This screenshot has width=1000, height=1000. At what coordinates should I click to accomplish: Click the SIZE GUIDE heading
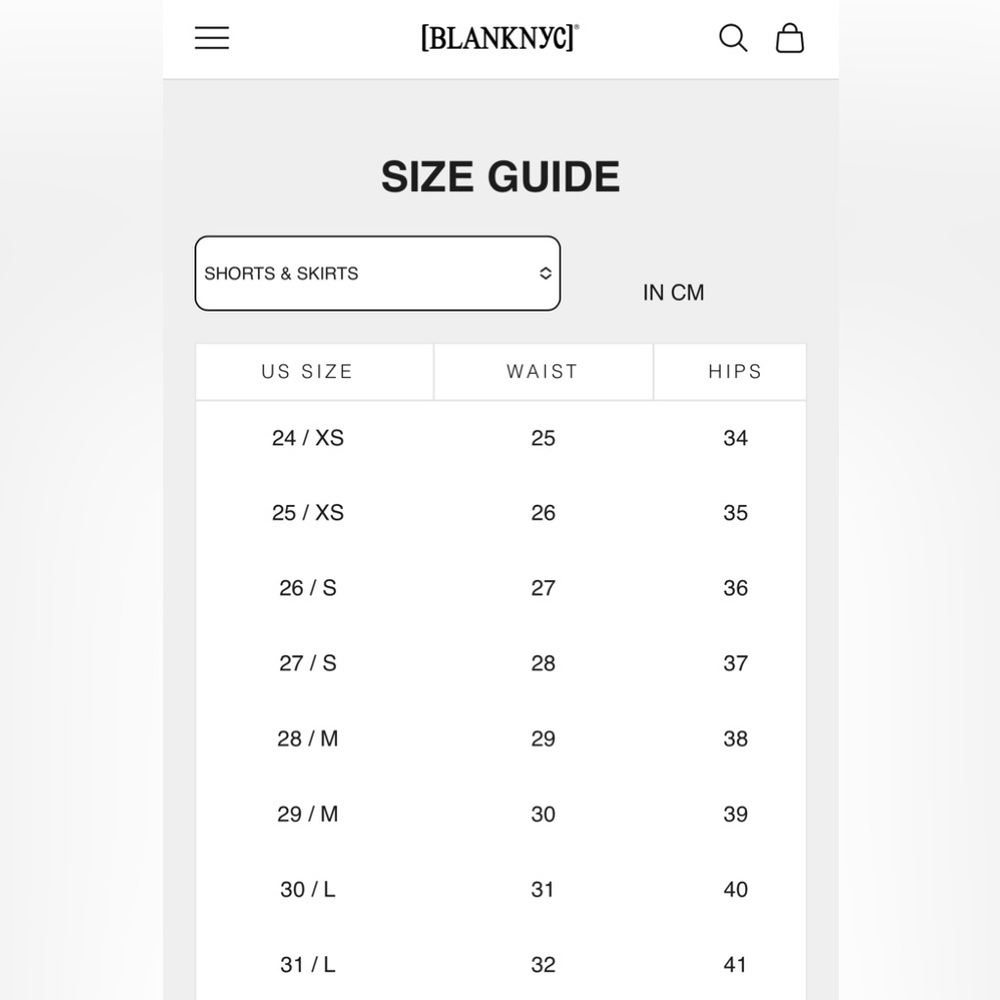[501, 177]
